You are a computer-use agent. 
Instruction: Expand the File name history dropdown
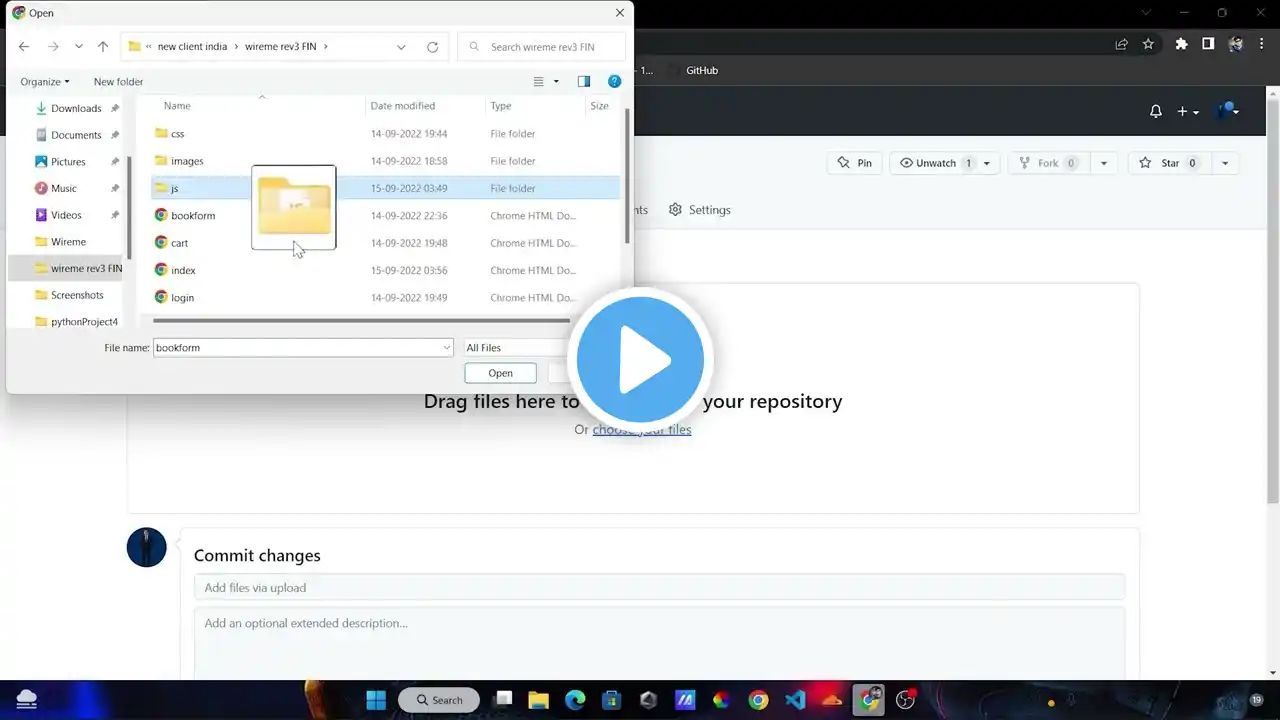click(446, 348)
